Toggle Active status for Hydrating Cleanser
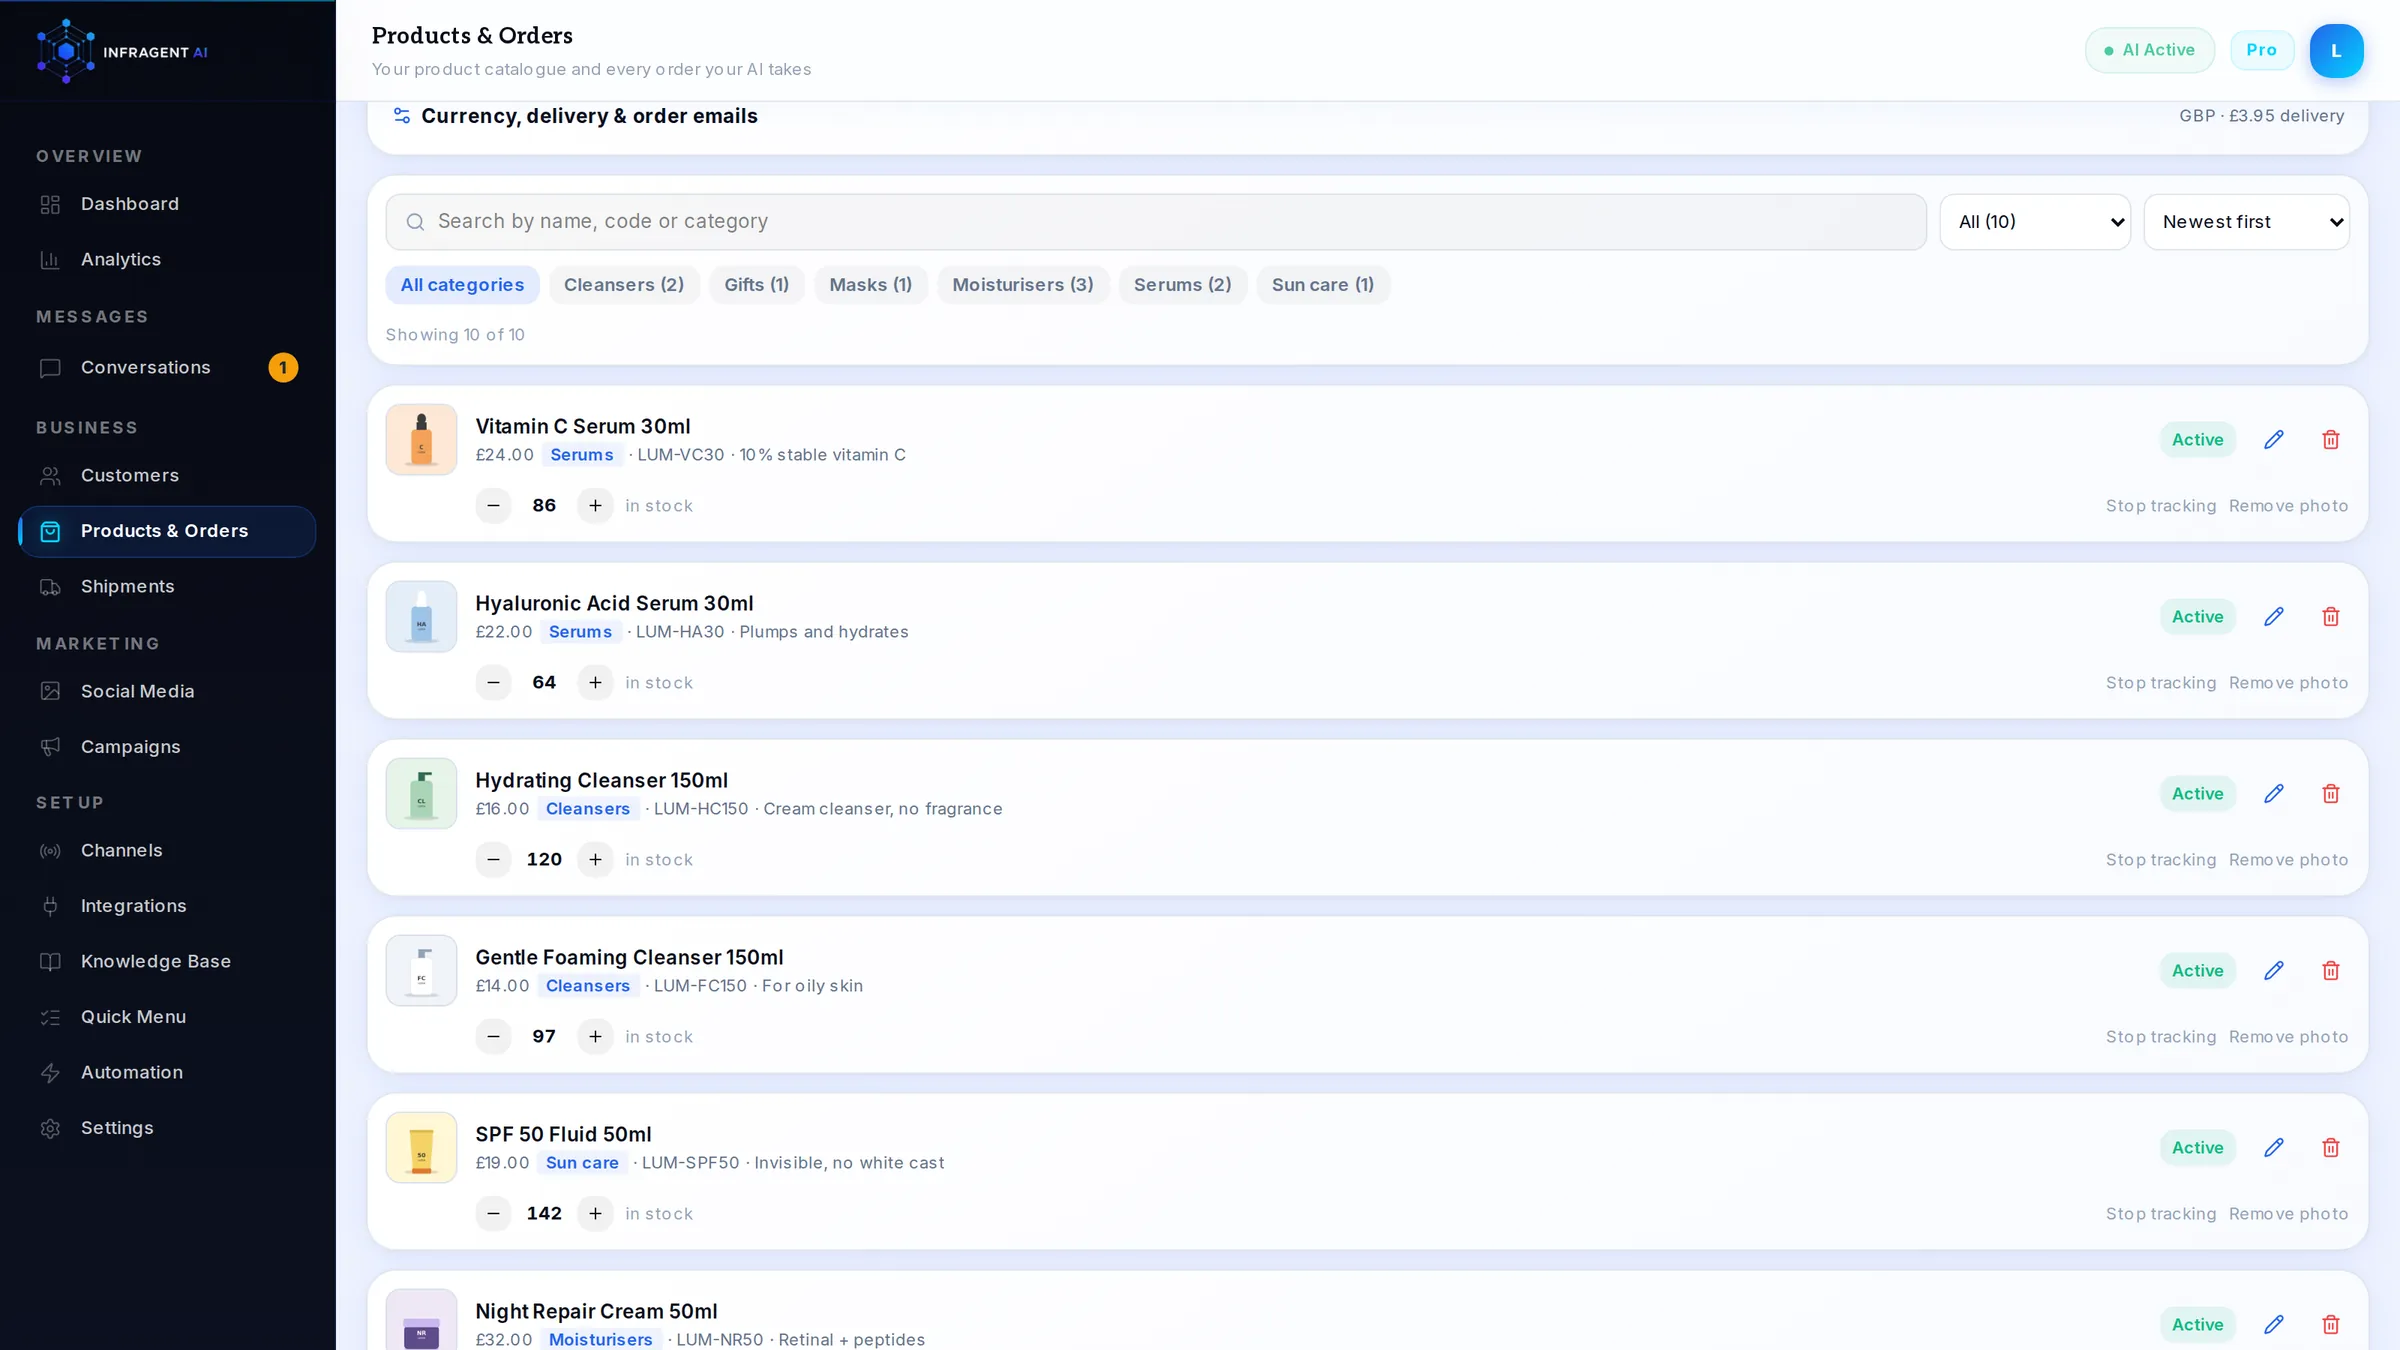Screen dimensions: 2400x1350 2197,794
